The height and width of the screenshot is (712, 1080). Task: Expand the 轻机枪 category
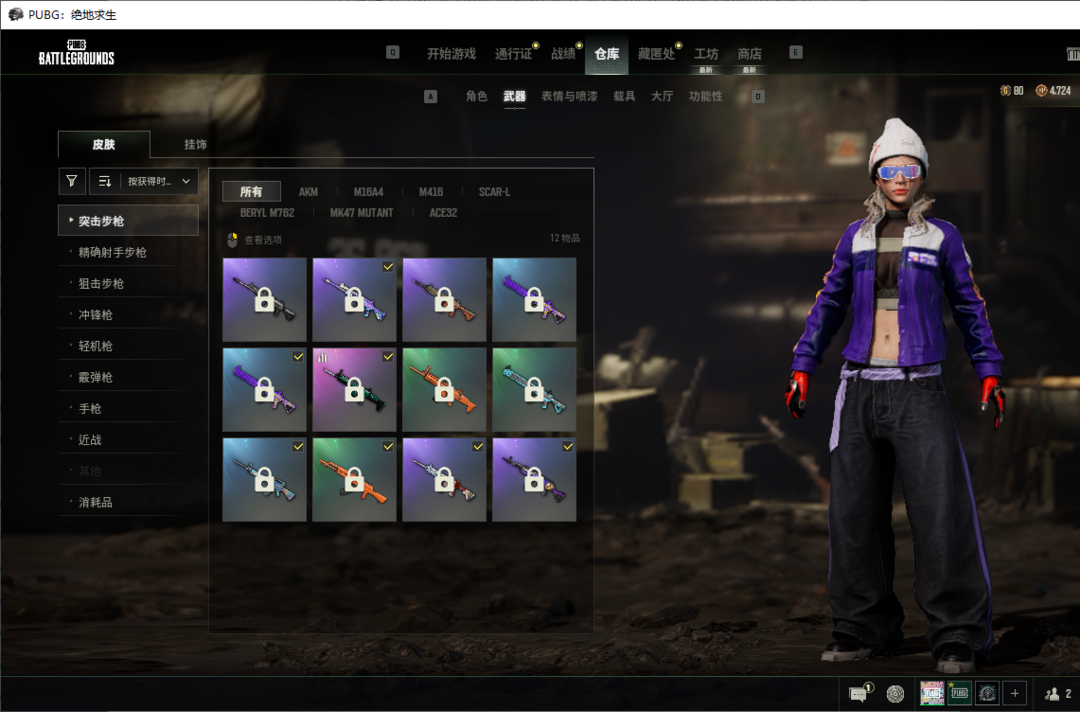click(128, 346)
